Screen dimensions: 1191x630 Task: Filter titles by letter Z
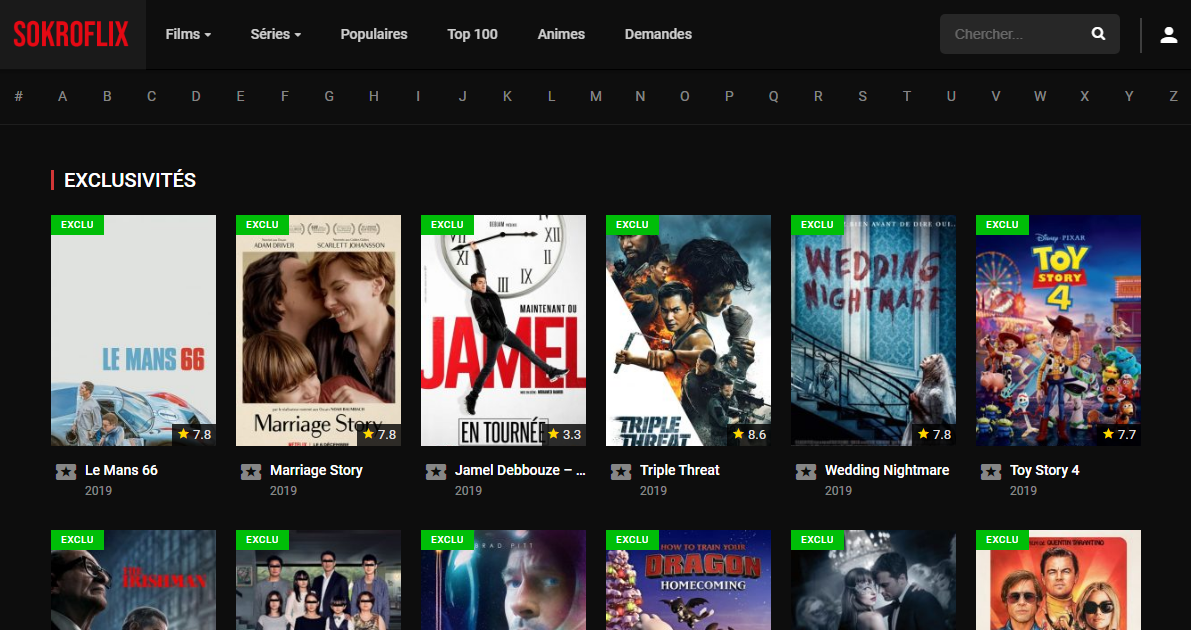(1174, 97)
